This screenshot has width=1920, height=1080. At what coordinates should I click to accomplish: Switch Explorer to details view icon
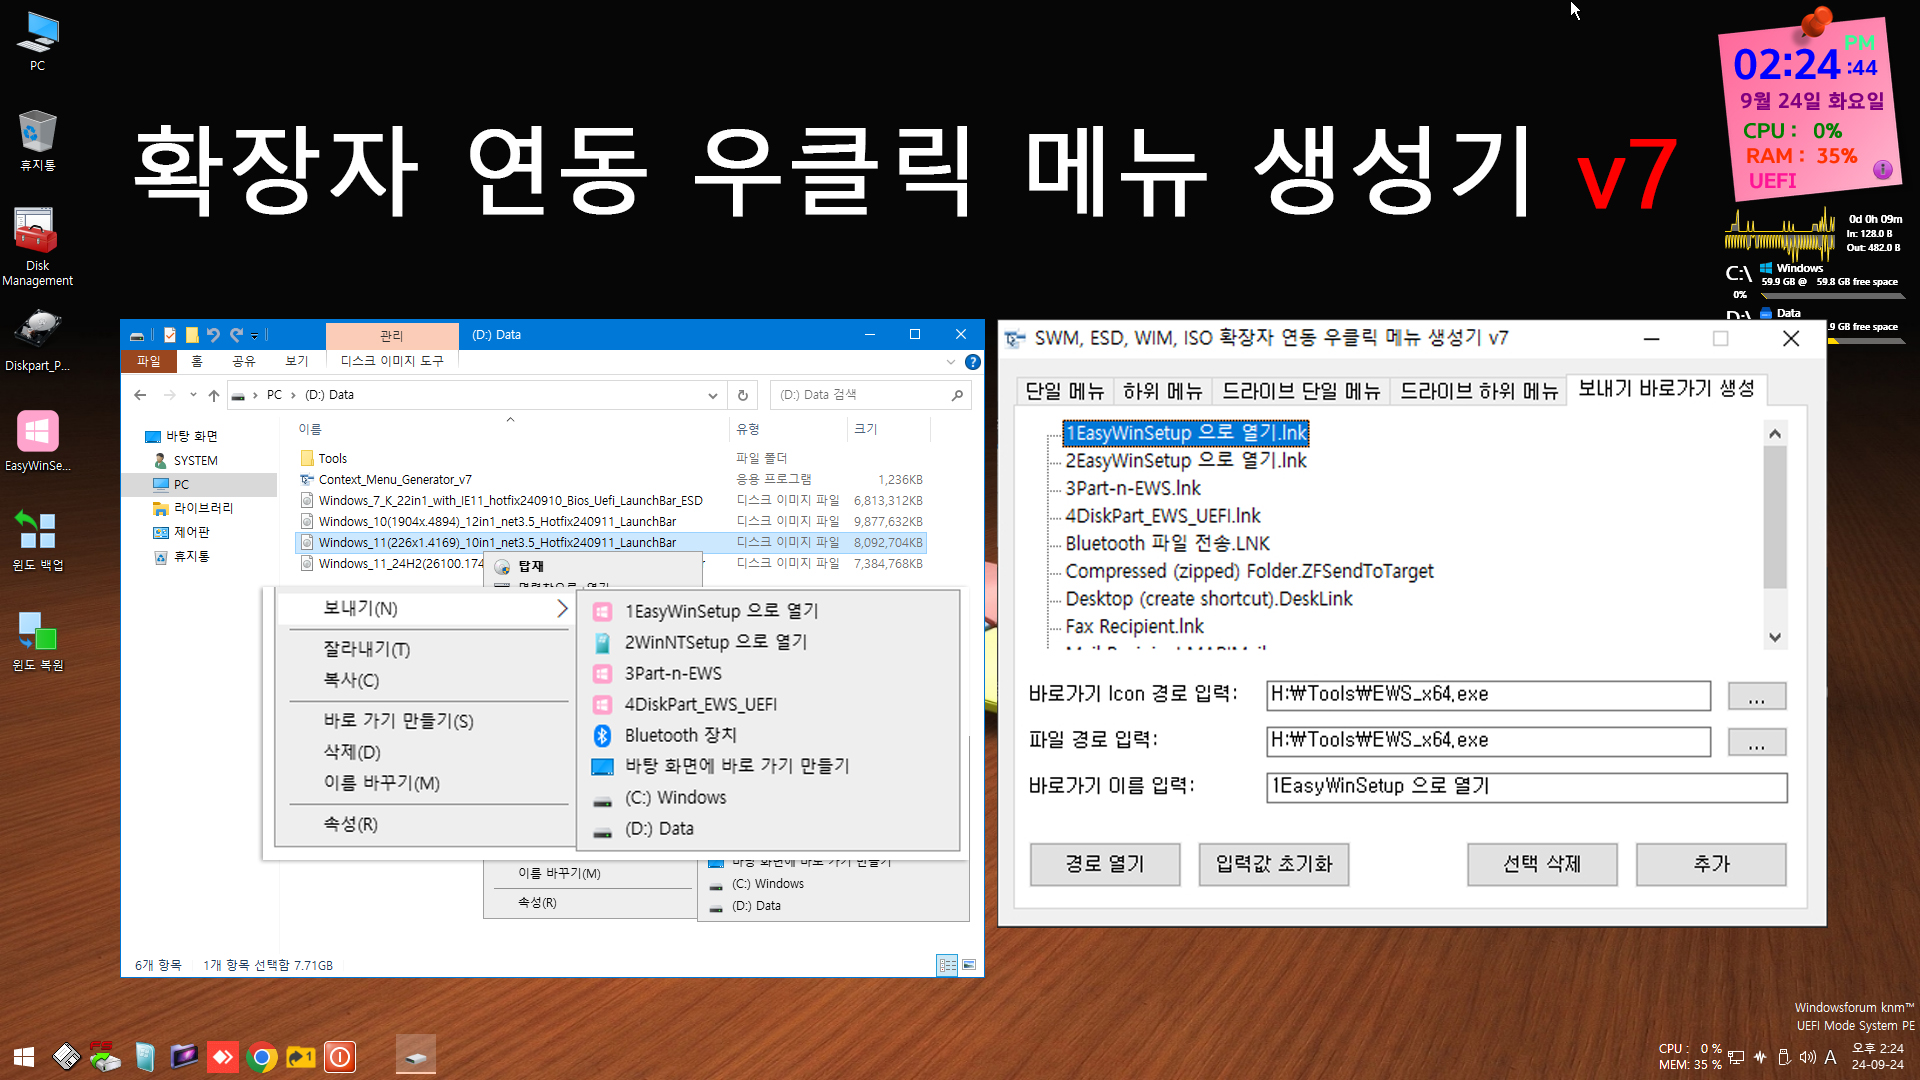click(947, 965)
